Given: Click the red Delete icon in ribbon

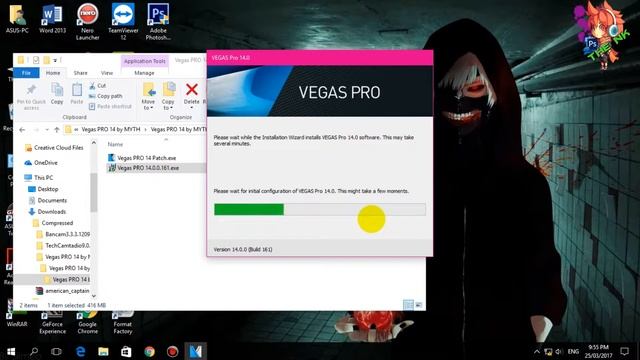Looking at the screenshot, I should pos(191,90).
